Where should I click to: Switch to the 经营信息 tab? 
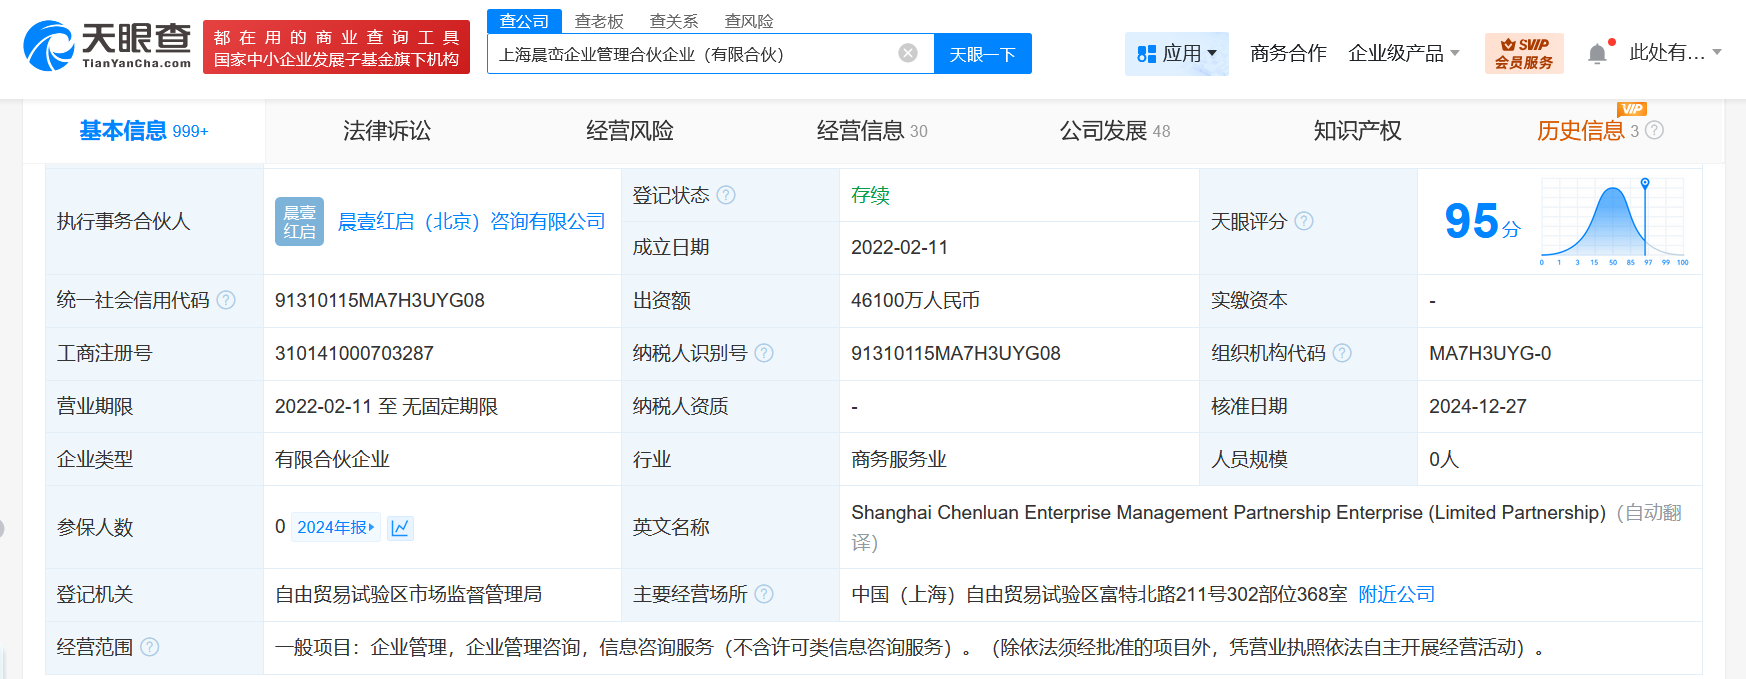pos(872,131)
